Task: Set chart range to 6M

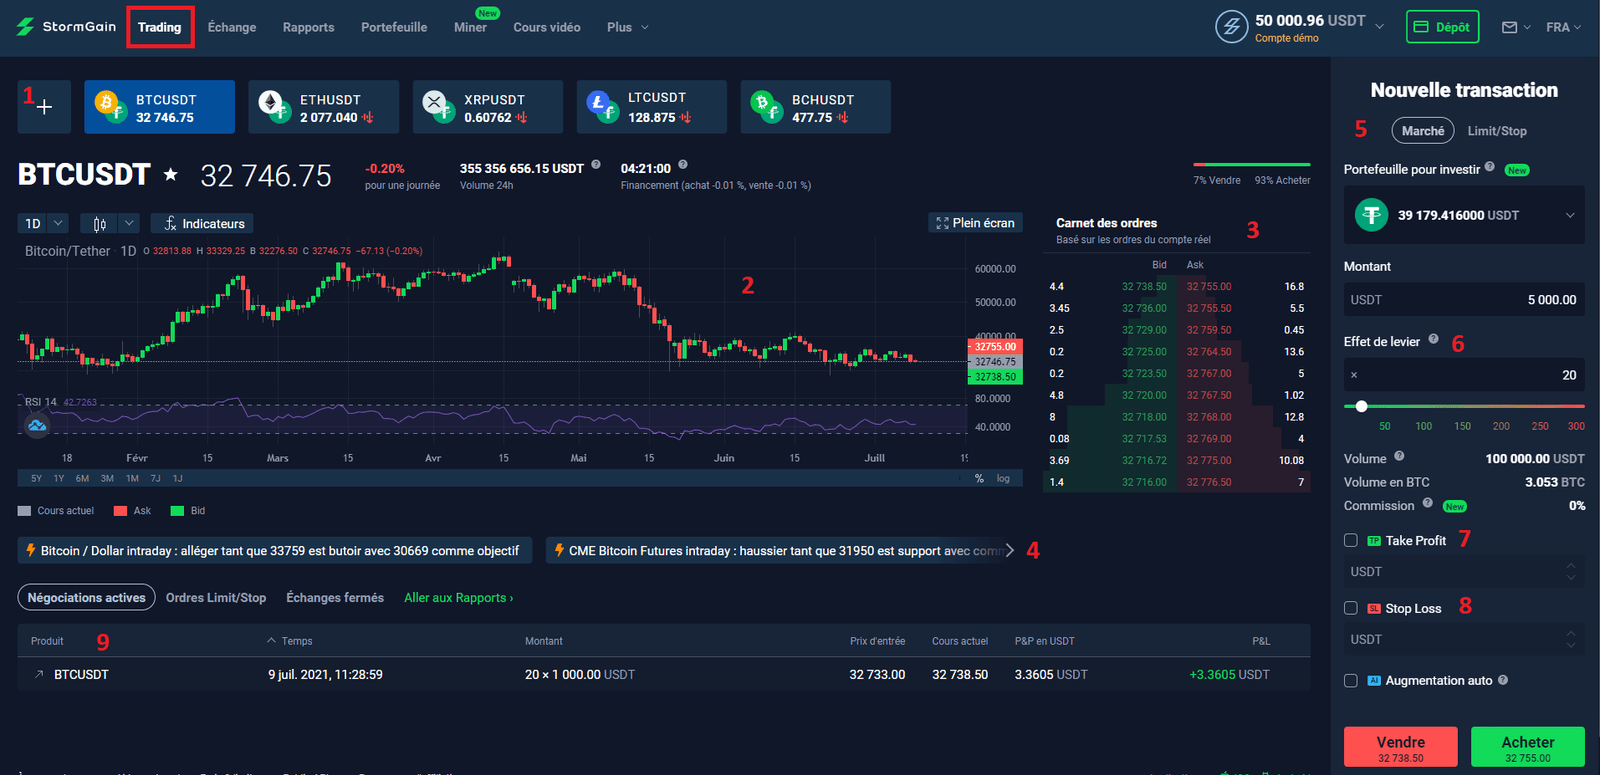Action: click(x=82, y=479)
